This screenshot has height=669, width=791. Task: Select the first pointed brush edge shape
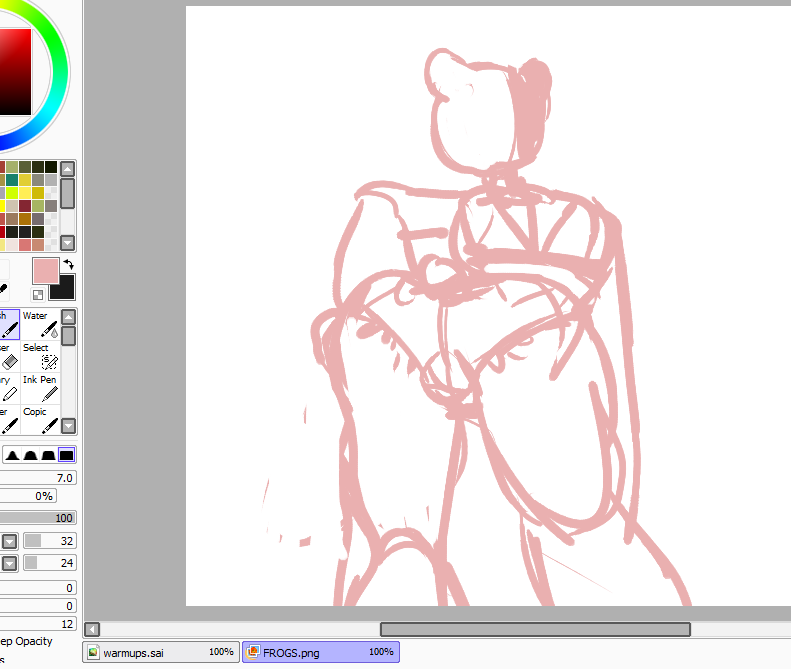click(x=13, y=455)
